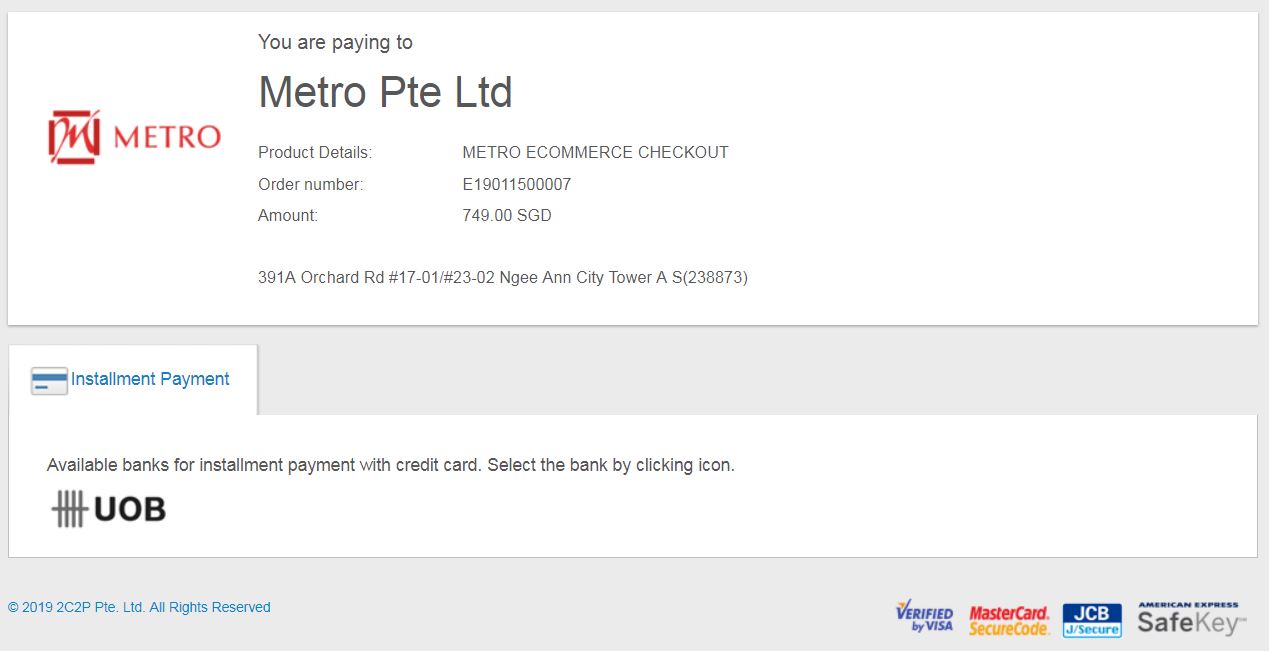The width and height of the screenshot is (1269, 651).
Task: Click the Order number label
Action: (311, 184)
